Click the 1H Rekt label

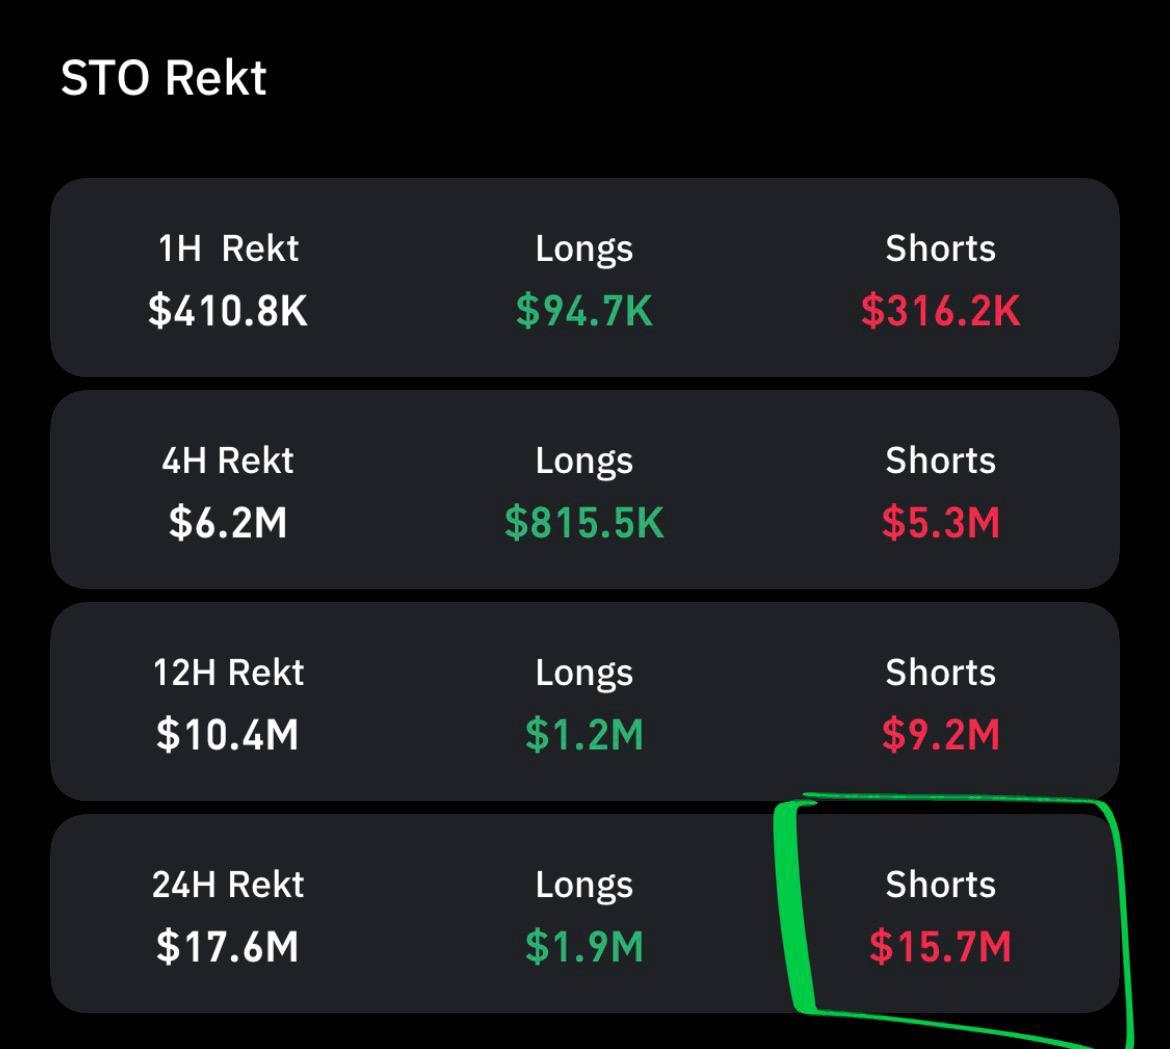click(x=228, y=248)
